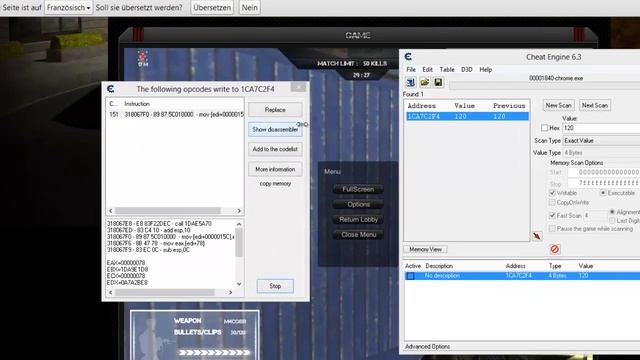Toggle the Writable checkbox
640x360 pixels.
coord(552,193)
